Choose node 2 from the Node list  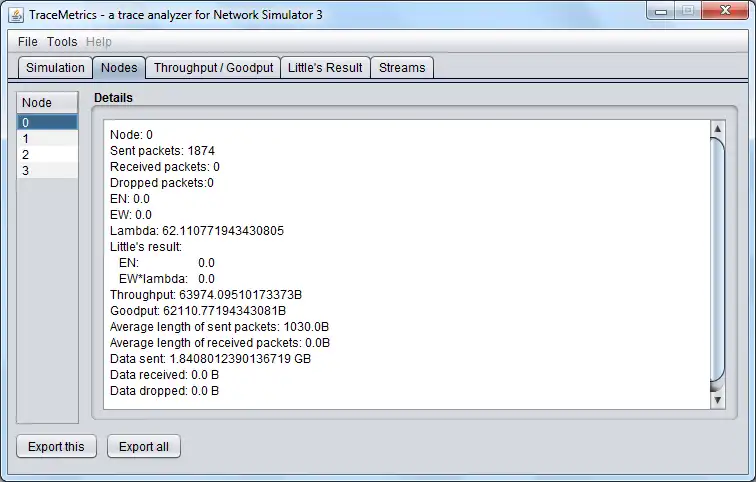pos(47,155)
